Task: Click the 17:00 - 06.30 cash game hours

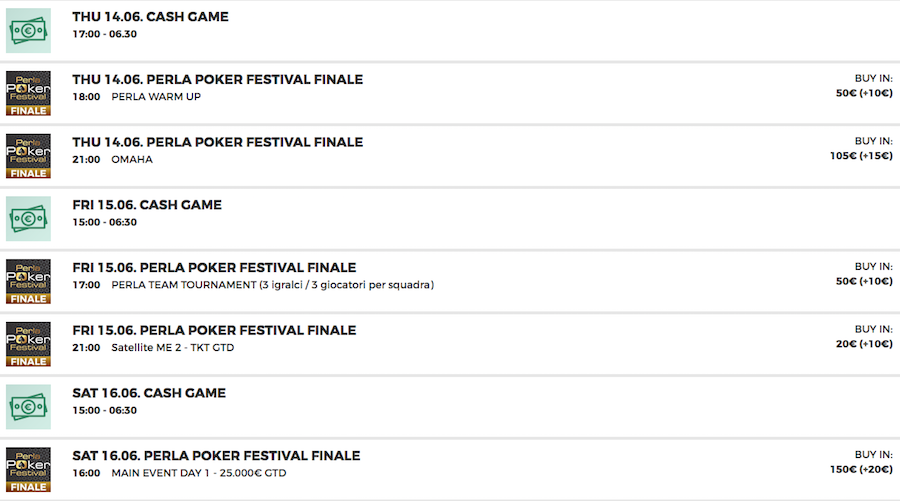Action: pyautogui.click(x=104, y=34)
